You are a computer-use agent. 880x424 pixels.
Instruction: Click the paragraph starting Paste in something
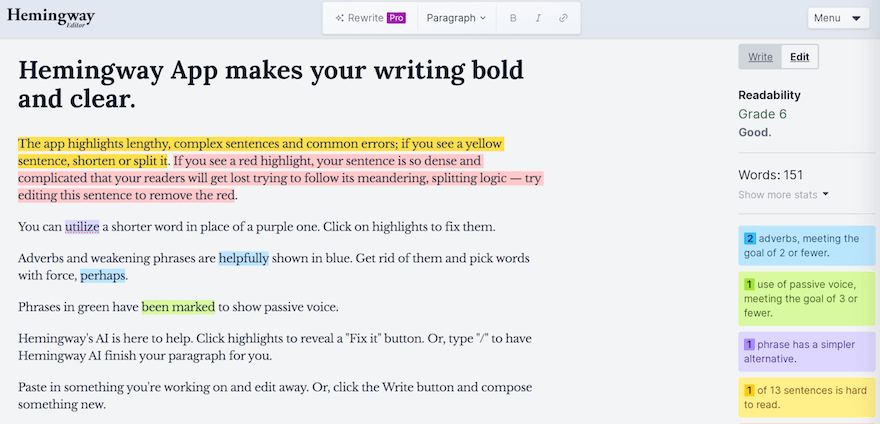[x=275, y=396]
